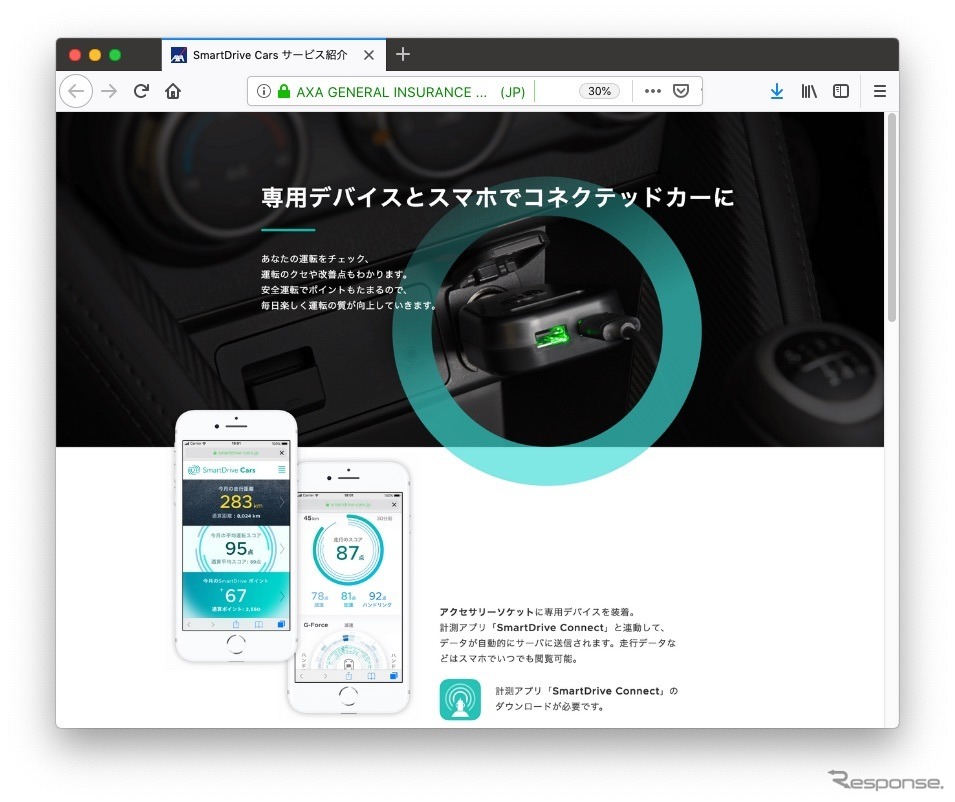
Task: Open page actions three-dot menu
Action: pyautogui.click(x=652, y=91)
